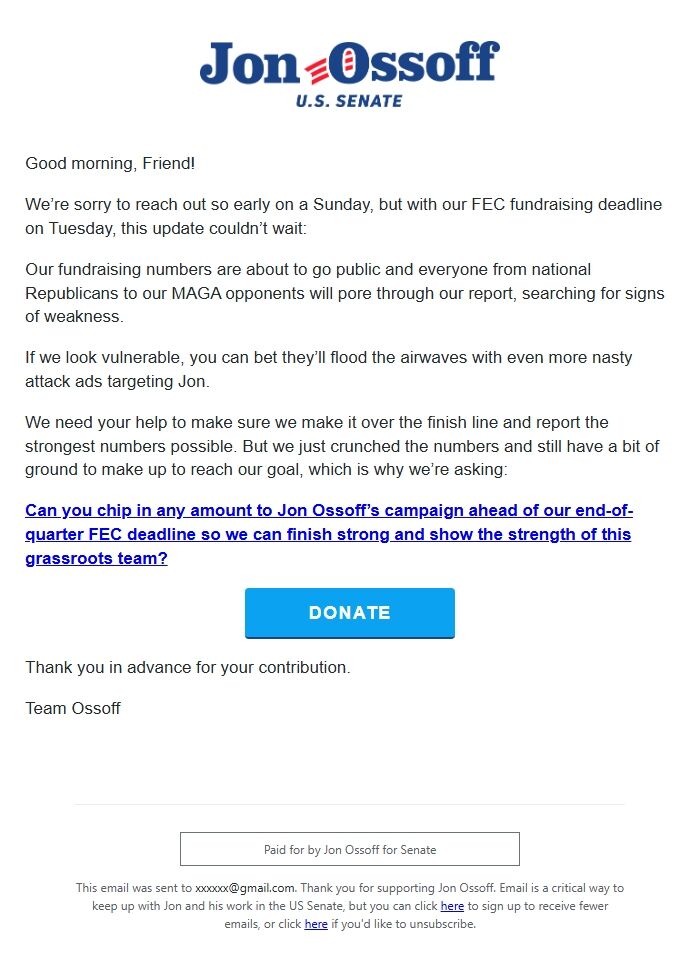This screenshot has width=700, height=953.
Task: Click the U.S. SENATE tagline under logo
Action: point(349,101)
